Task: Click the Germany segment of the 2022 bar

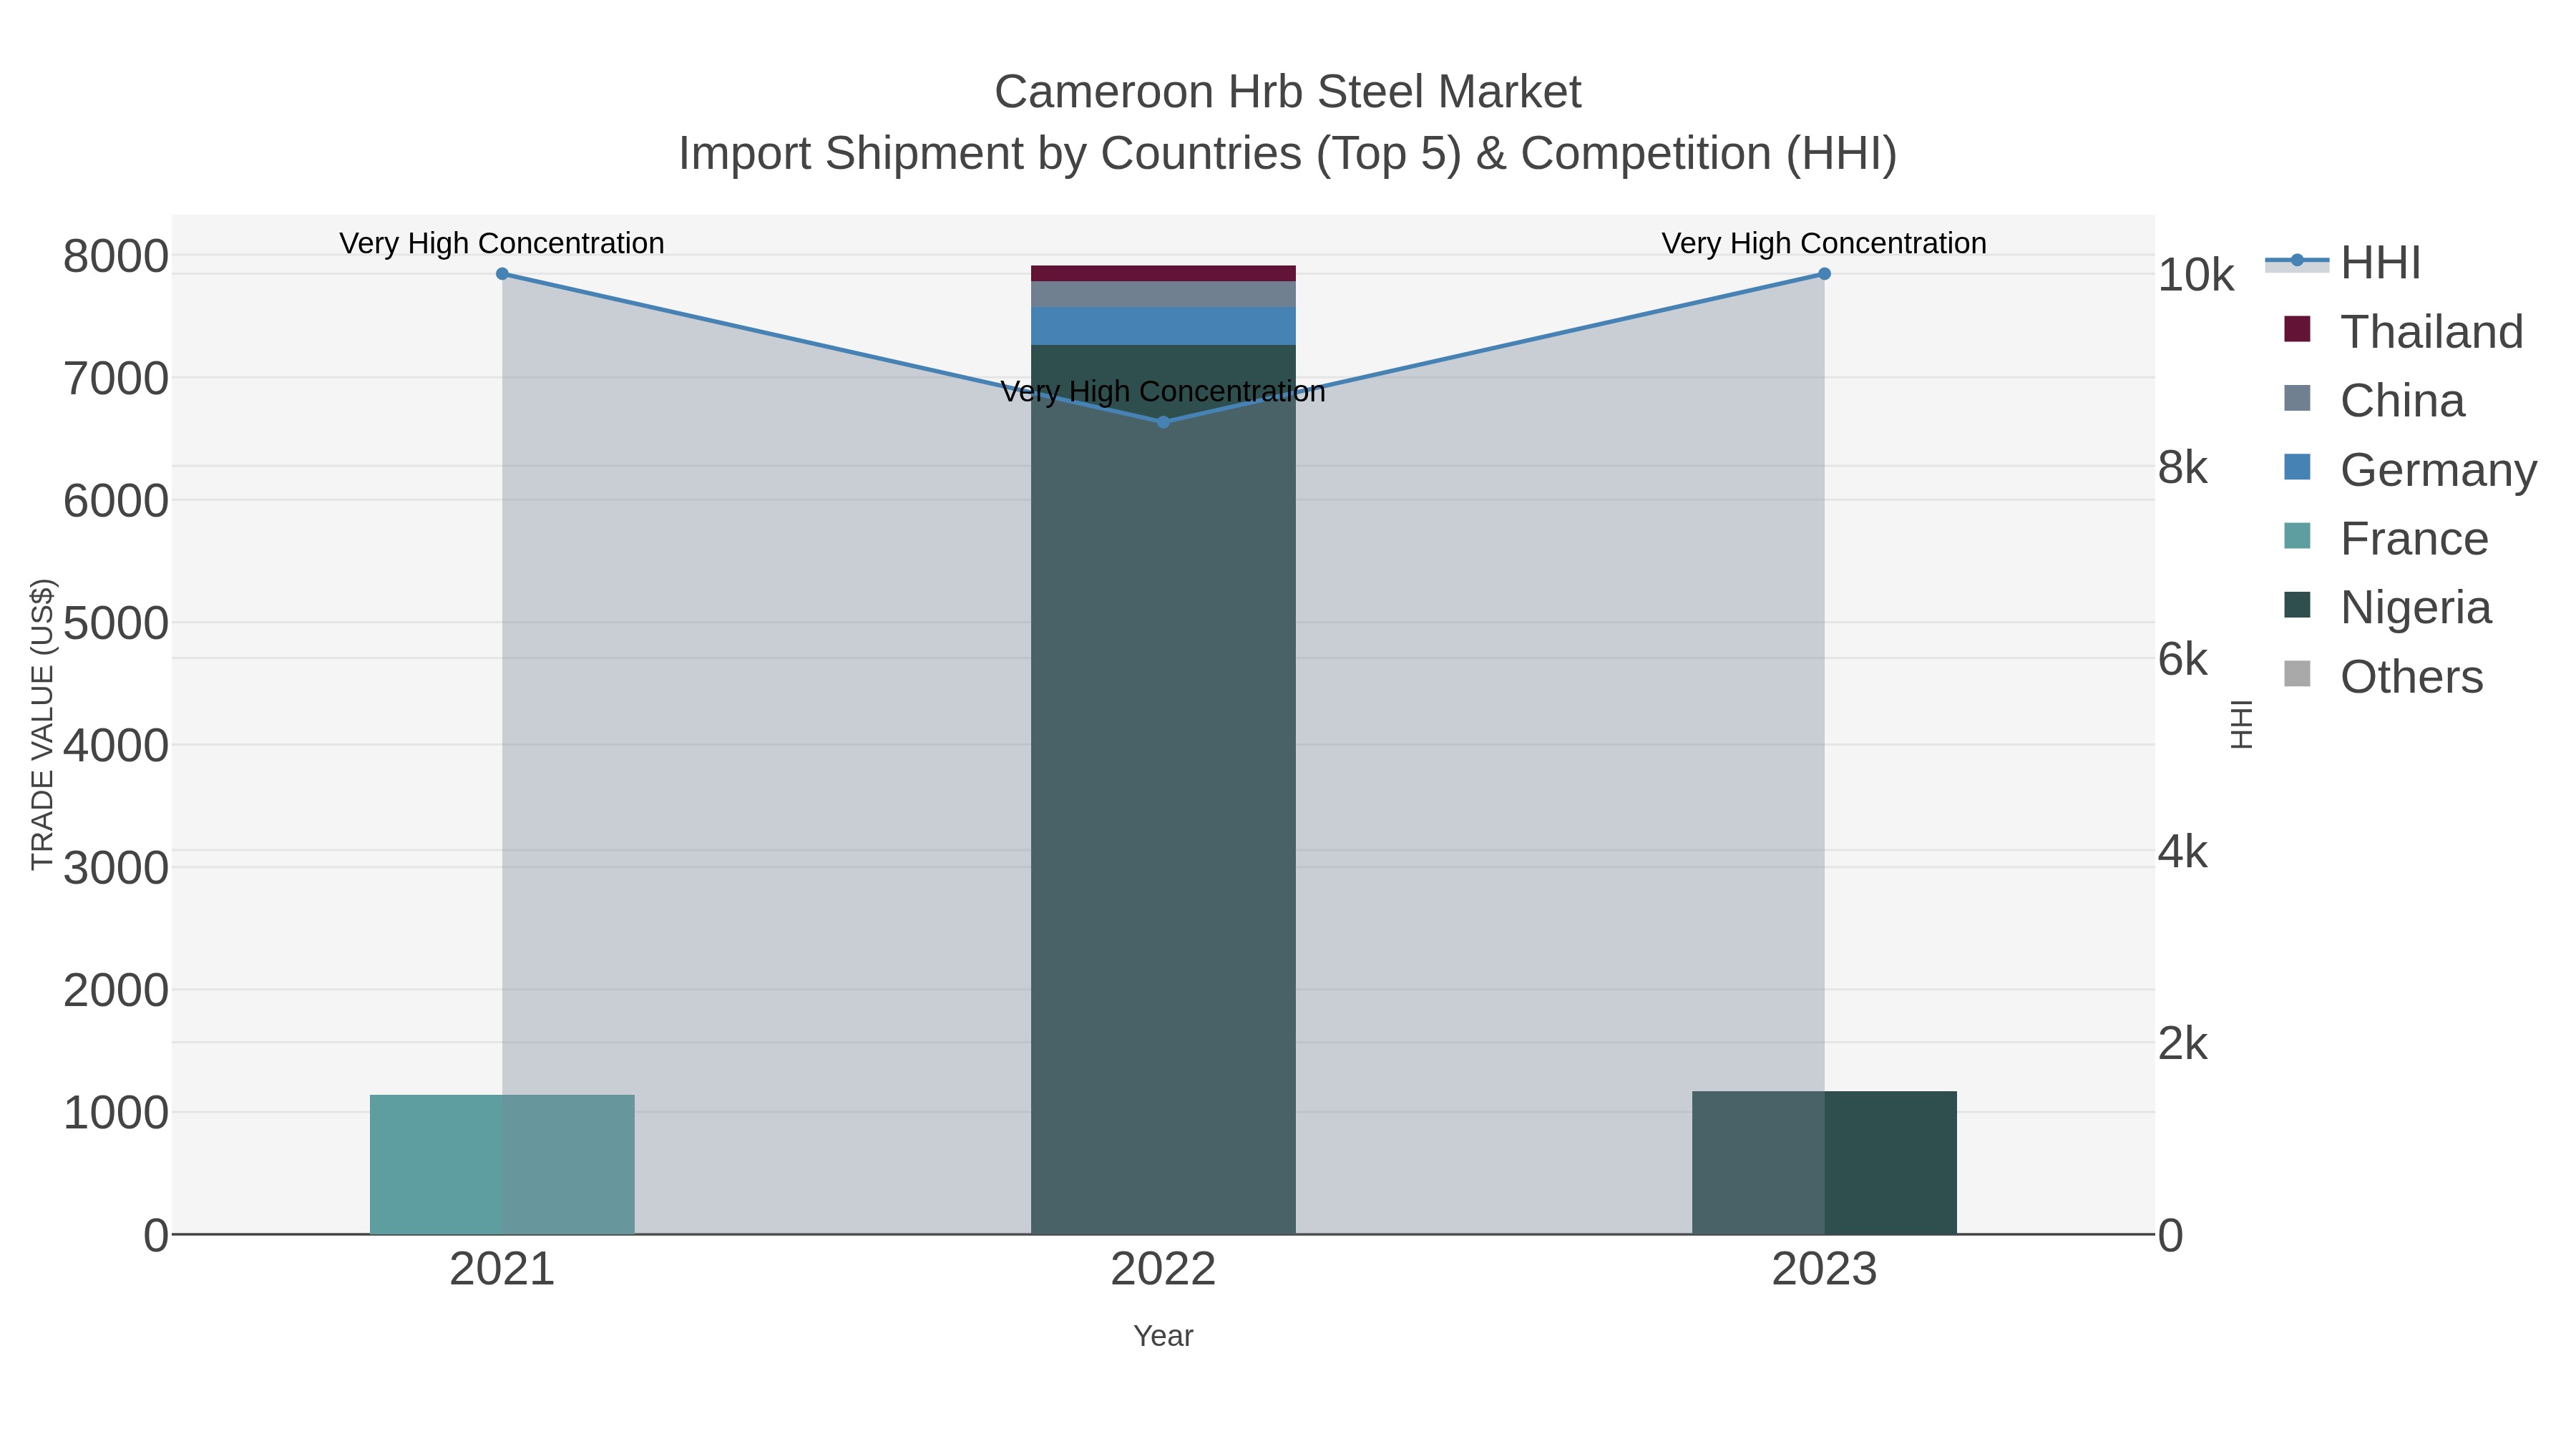Action: point(1163,326)
